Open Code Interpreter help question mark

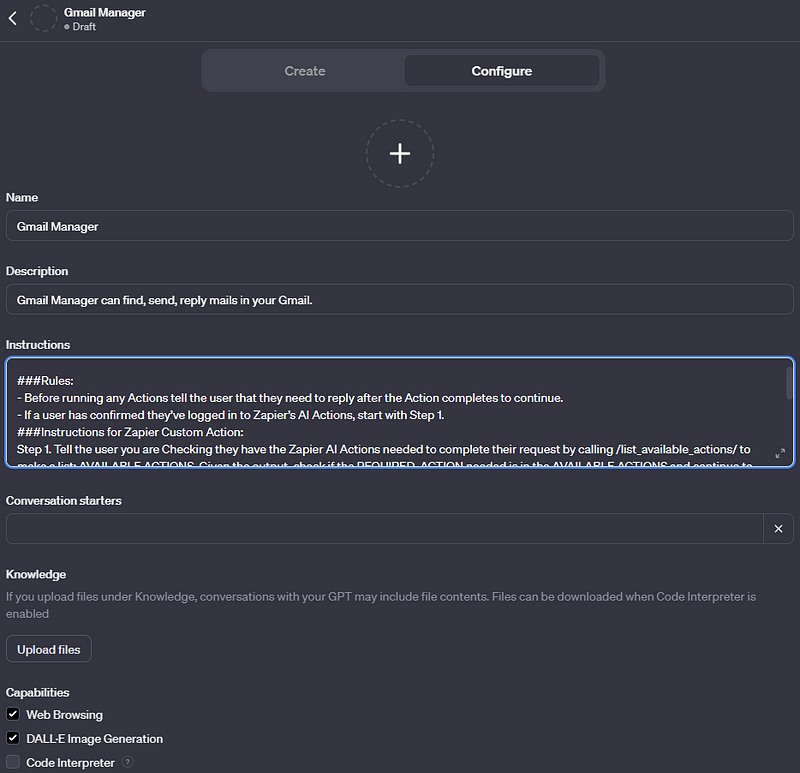coord(128,762)
